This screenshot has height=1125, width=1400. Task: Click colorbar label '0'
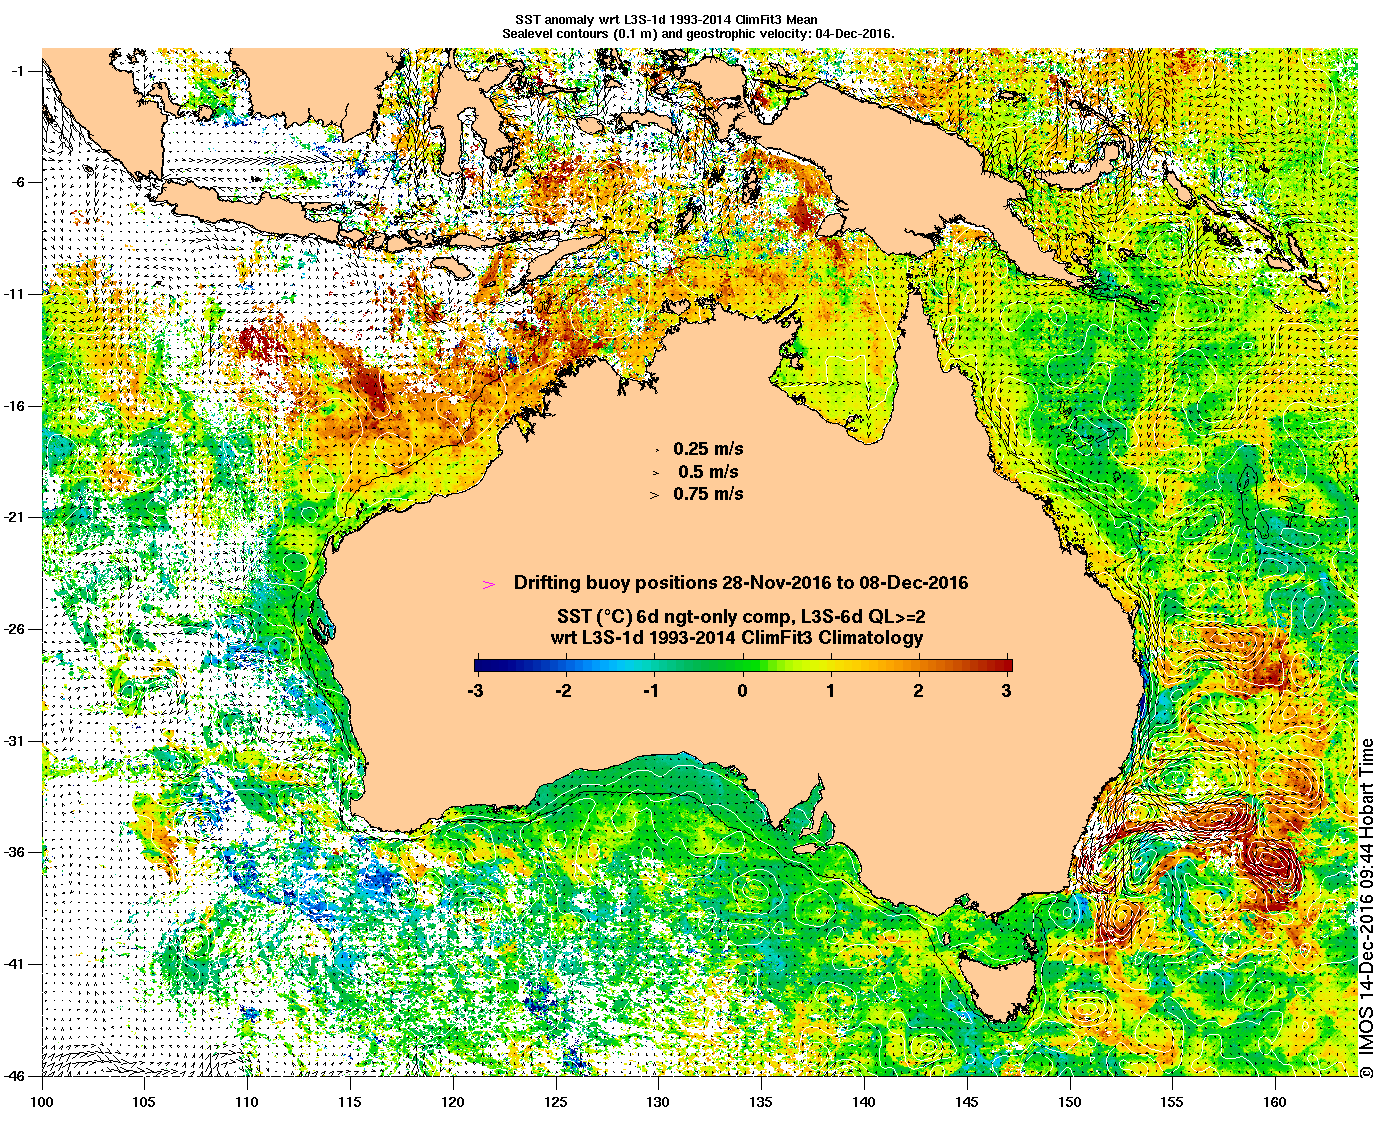743,690
